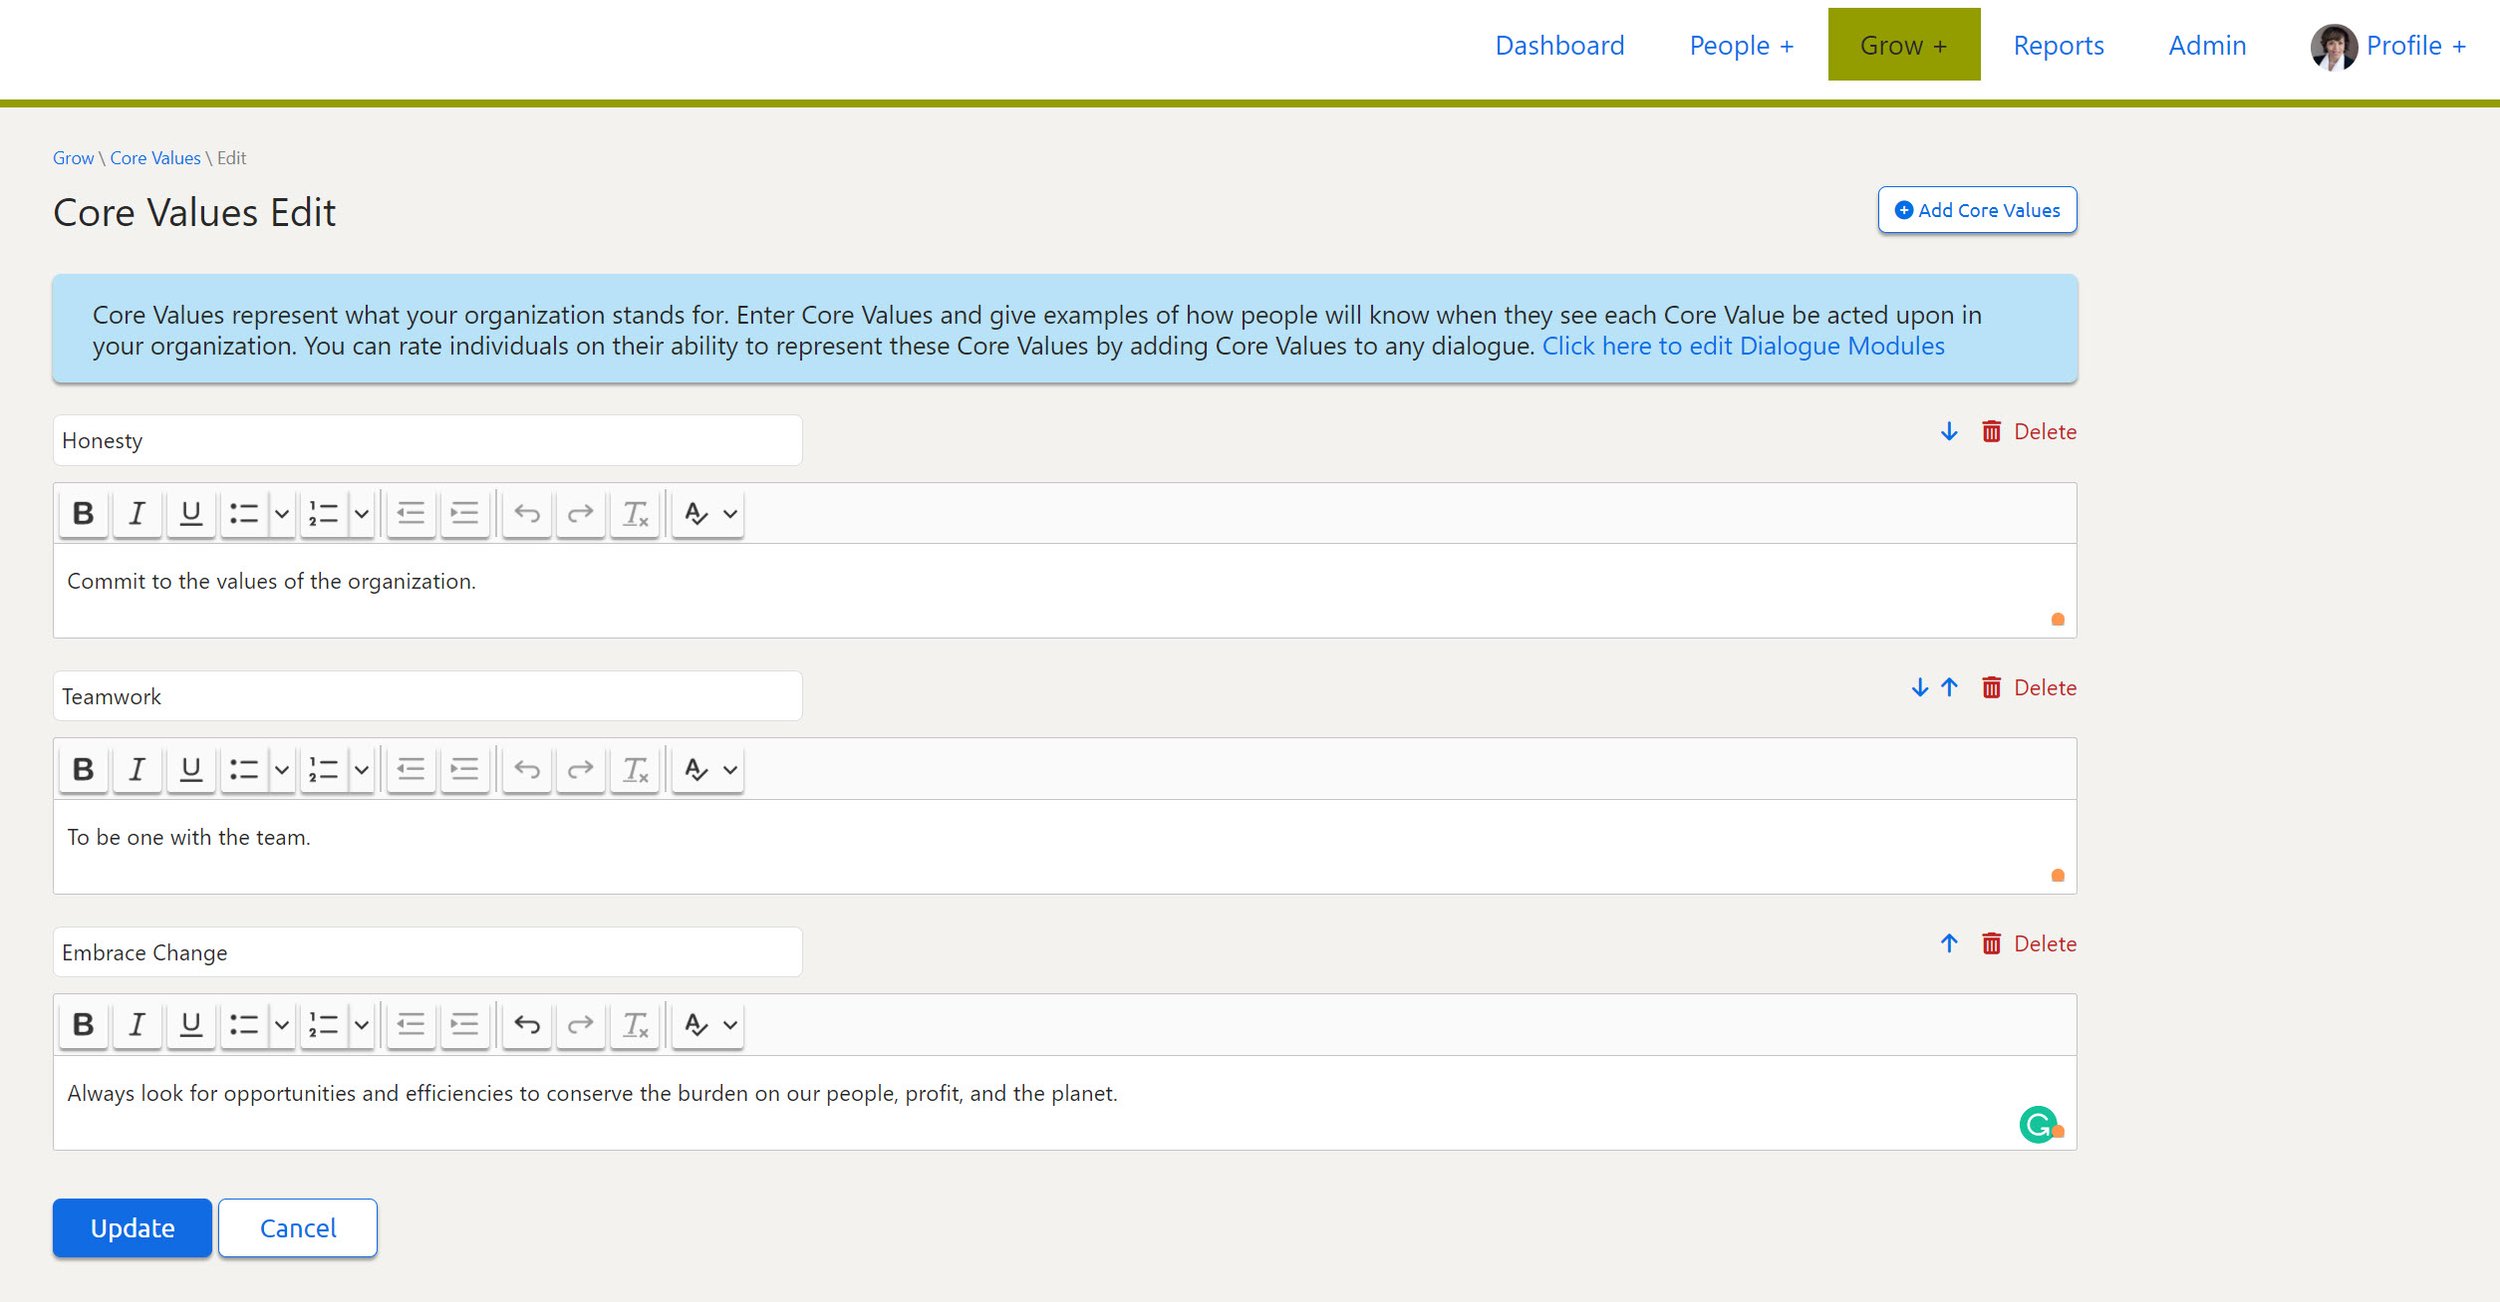
Task: Apply italic in the Teamwork editor
Action: click(x=137, y=769)
